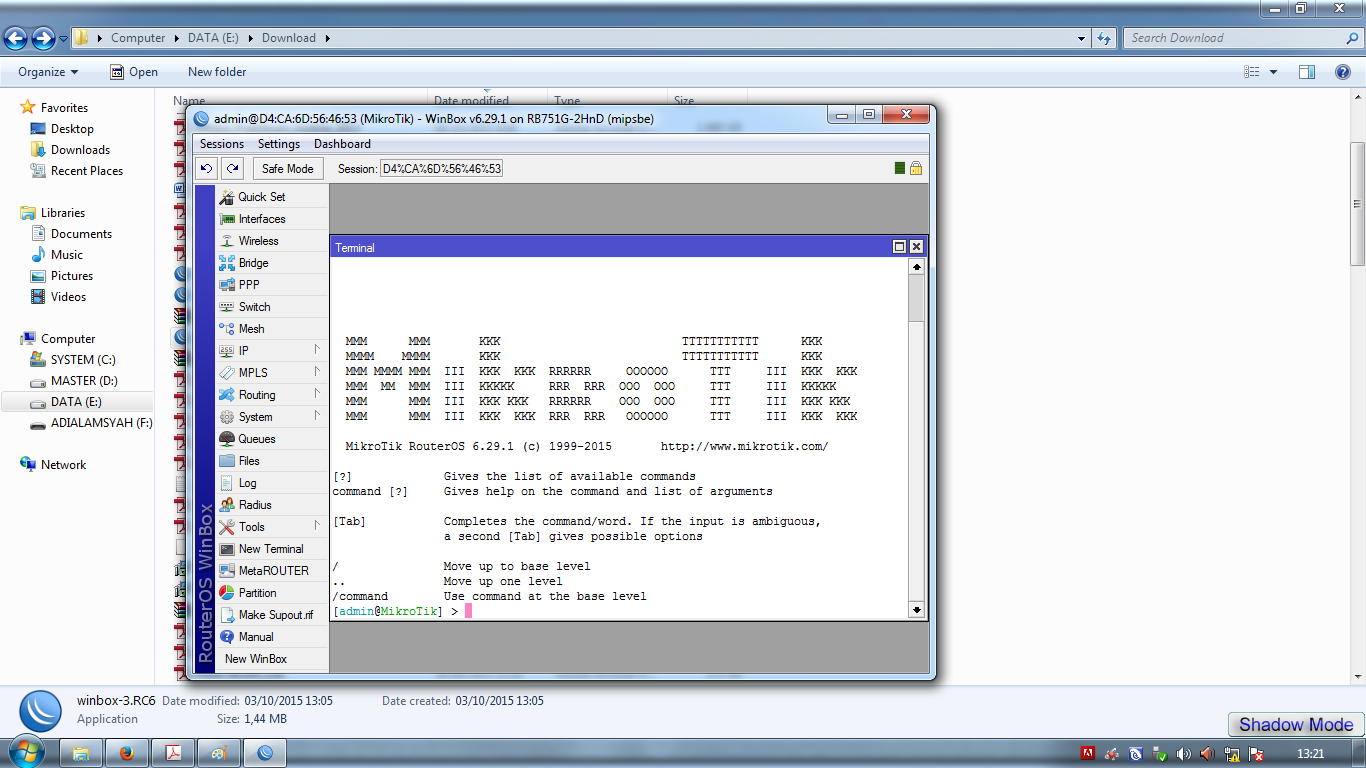Open the Switch section
Viewport: 1366px width, 768px height.
click(272, 307)
